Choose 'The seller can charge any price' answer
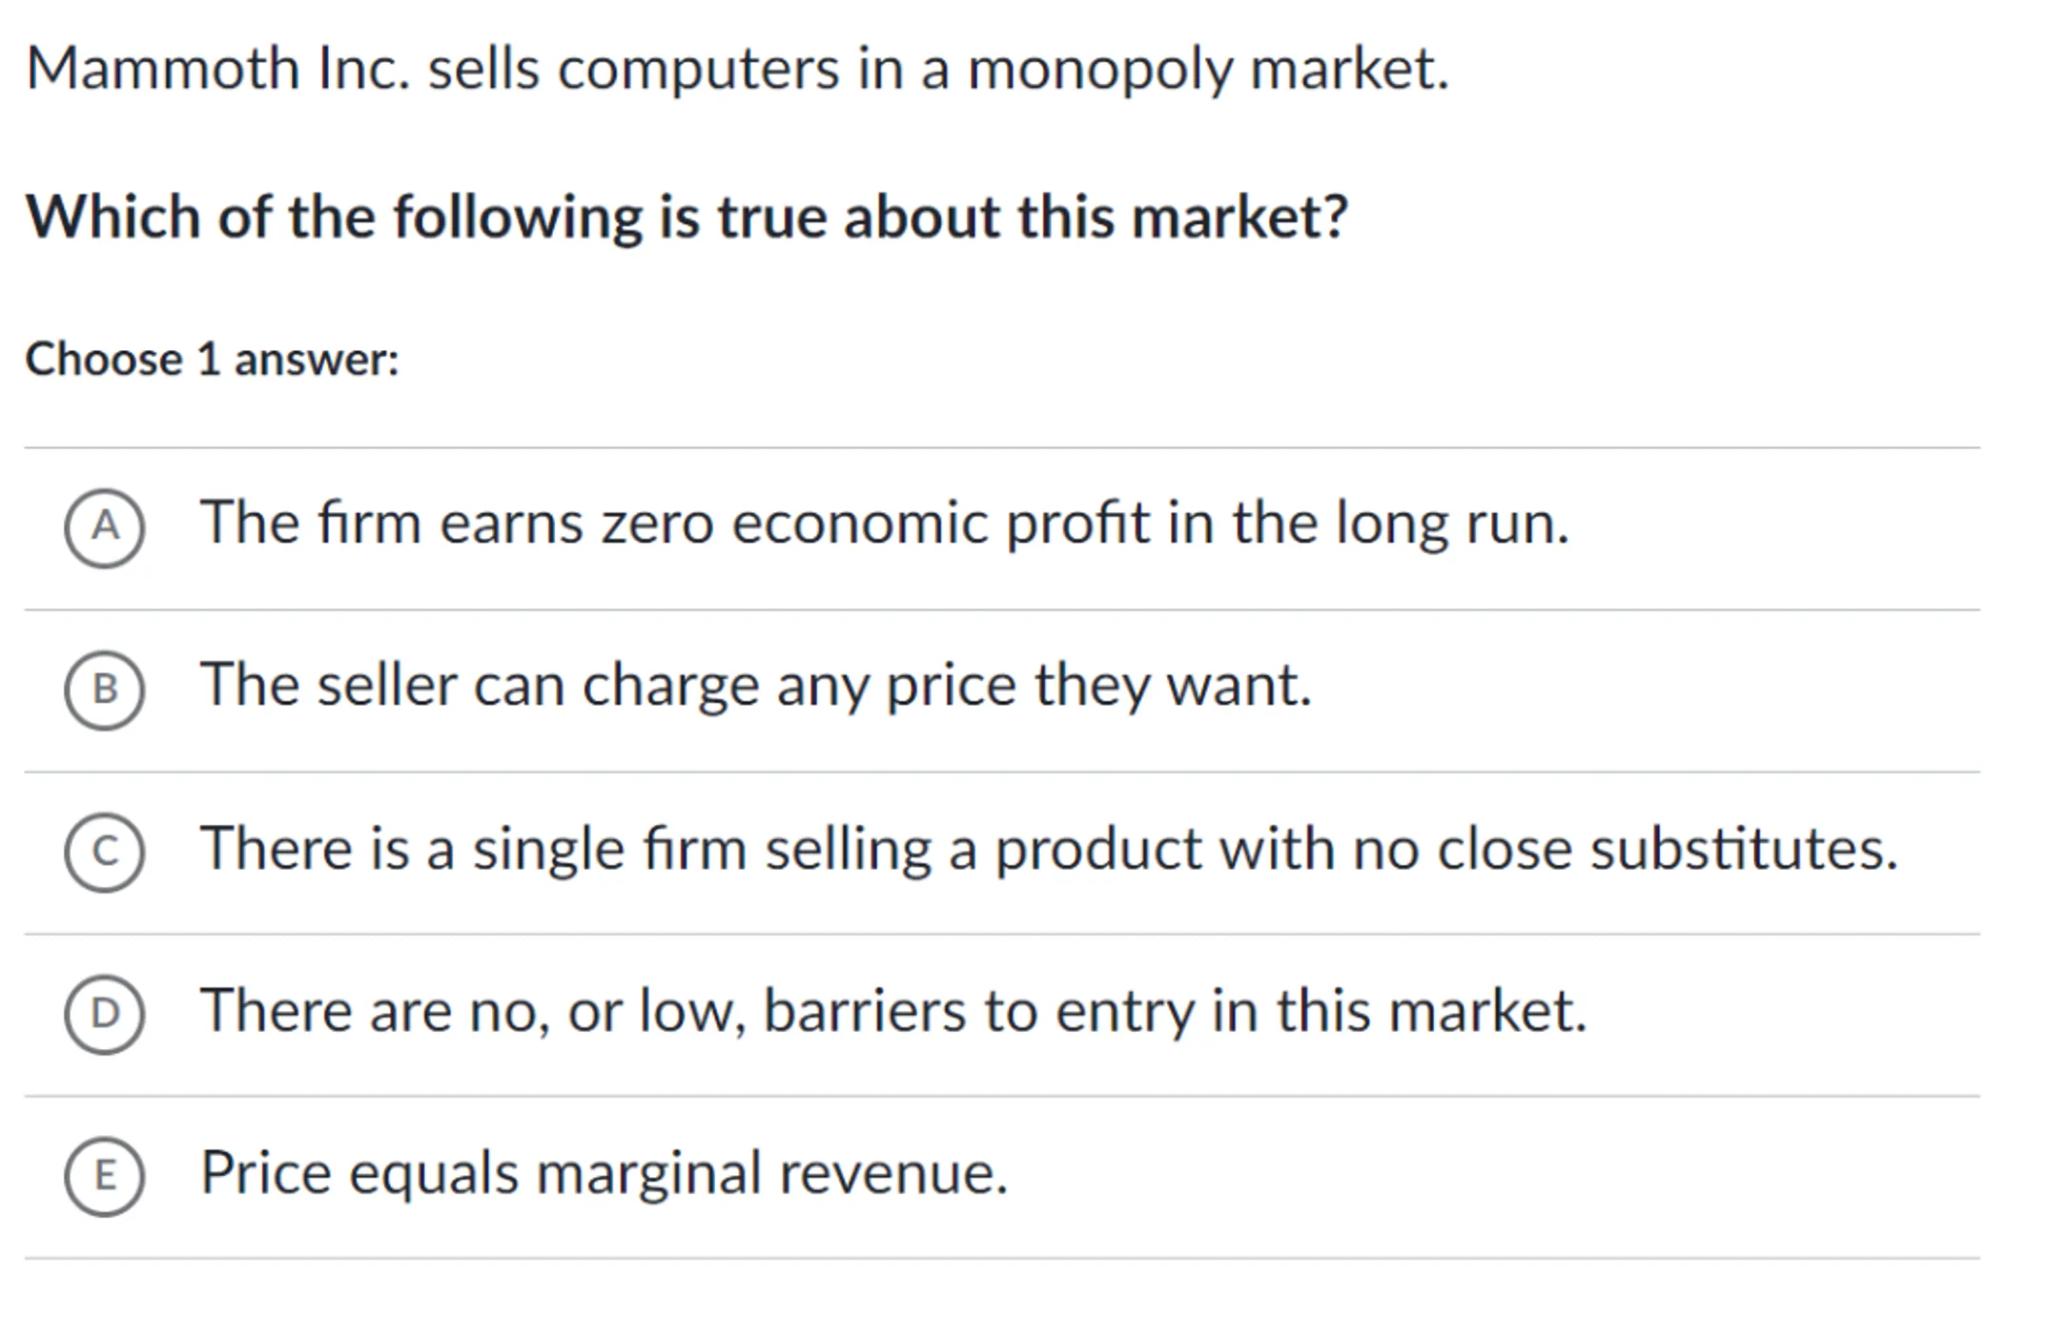The image size is (2048, 1341). [755, 686]
